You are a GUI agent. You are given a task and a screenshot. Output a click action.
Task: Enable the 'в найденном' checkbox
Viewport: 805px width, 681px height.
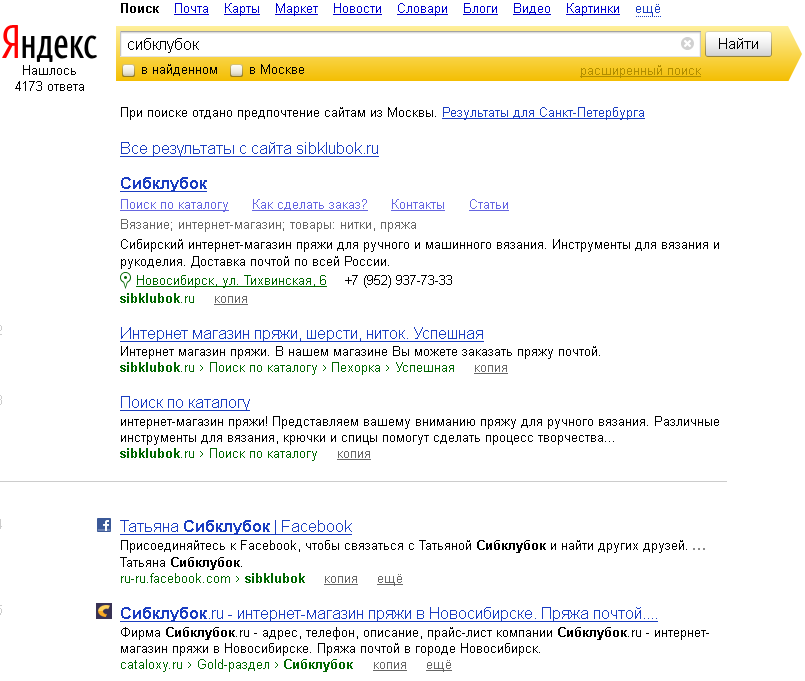[128, 70]
